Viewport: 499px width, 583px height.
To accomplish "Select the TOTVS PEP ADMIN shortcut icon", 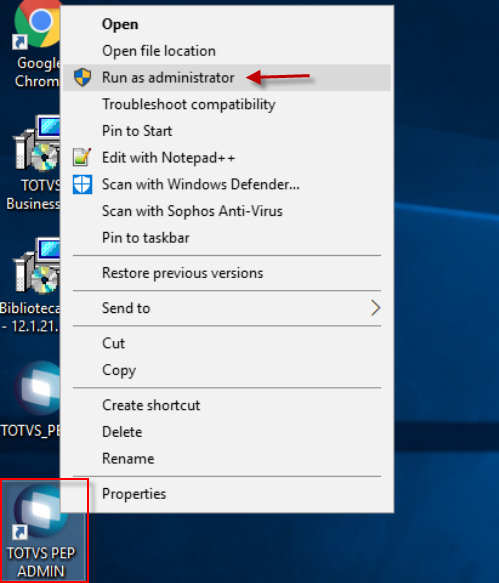I will tap(40, 512).
